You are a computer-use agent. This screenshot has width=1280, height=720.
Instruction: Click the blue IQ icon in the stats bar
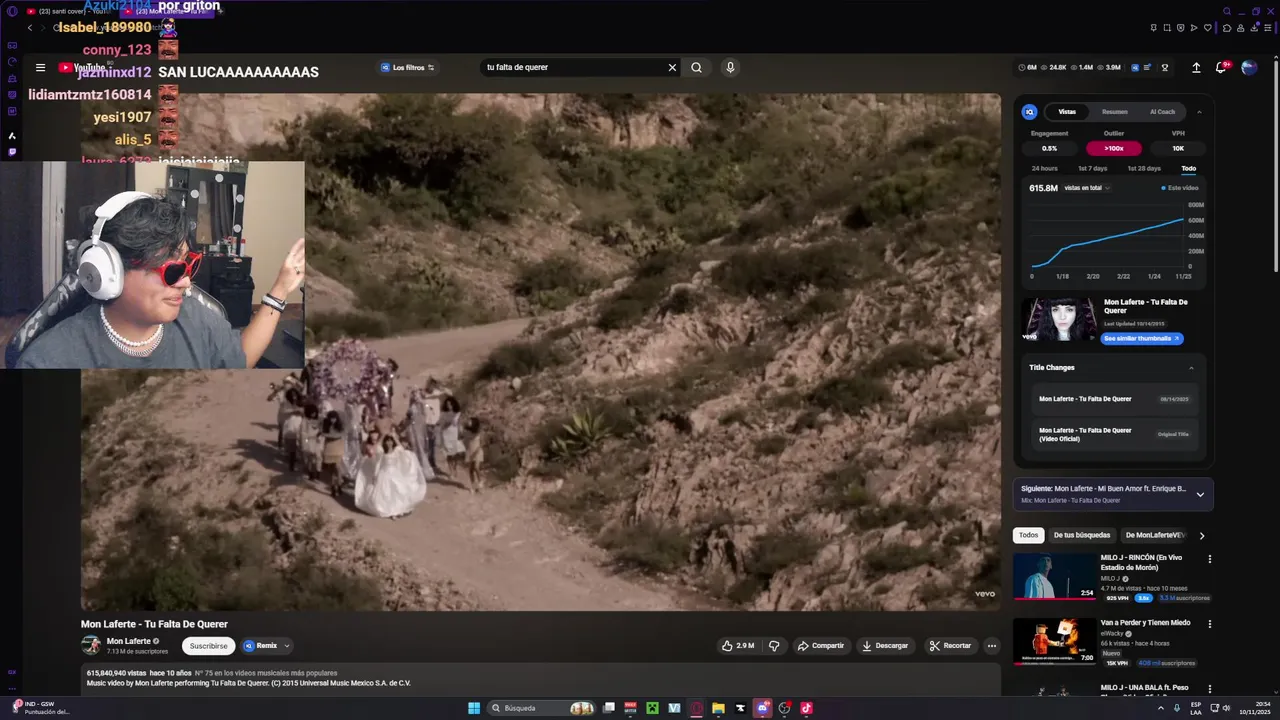[x=1135, y=68]
